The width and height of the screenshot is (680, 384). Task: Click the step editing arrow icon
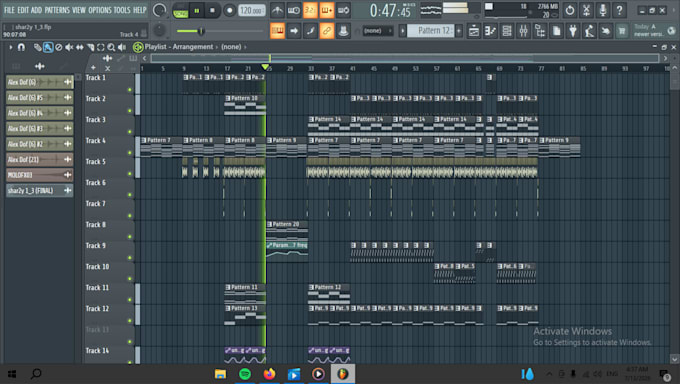coord(294,31)
